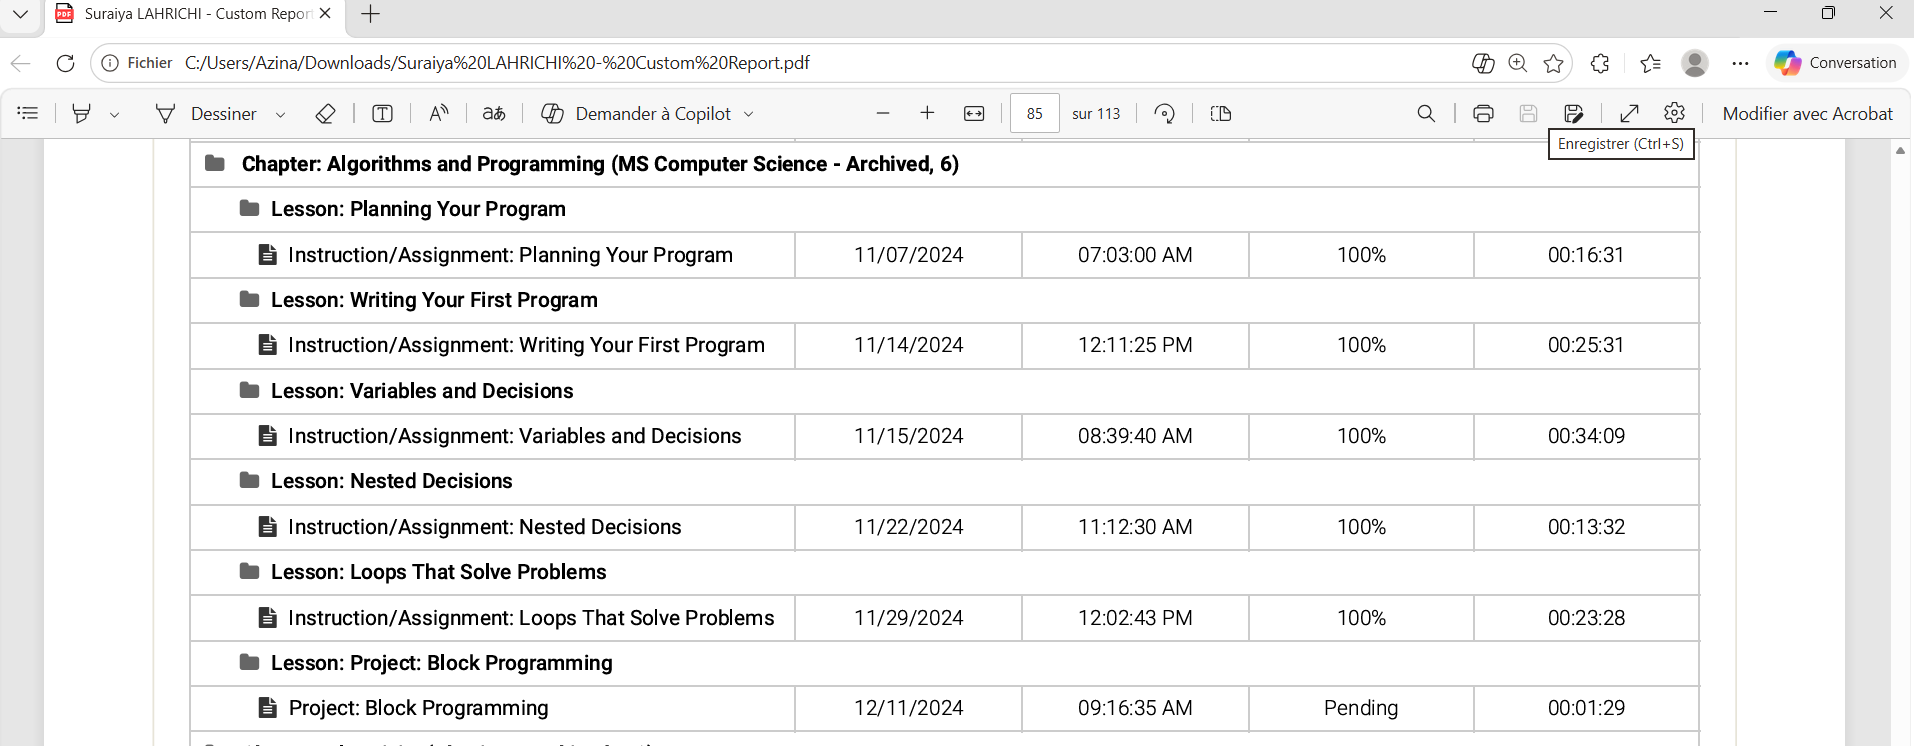Viewport: 1914px width, 746px height.
Task: Expand the highlighter options dropdown arrow
Action: [115, 115]
